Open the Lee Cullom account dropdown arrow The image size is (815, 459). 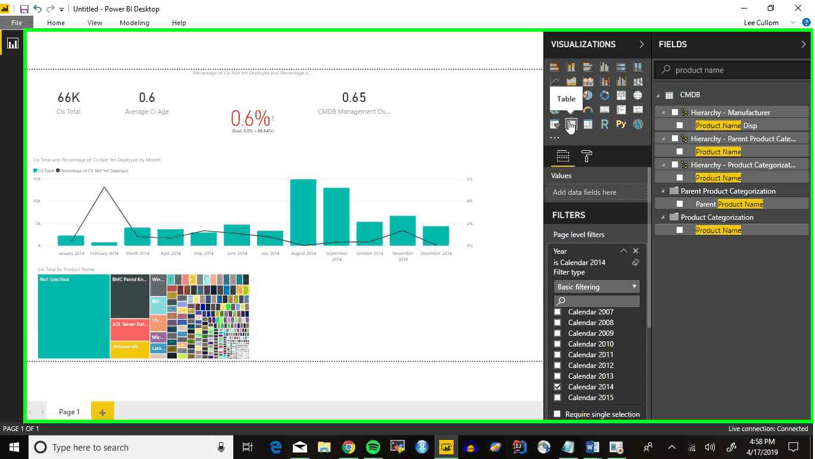click(x=793, y=22)
